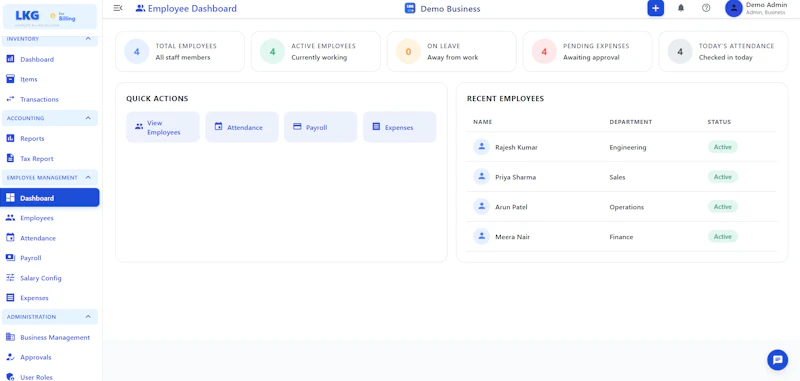
Task: Click the Priya Sharma name text
Action: tap(515, 177)
